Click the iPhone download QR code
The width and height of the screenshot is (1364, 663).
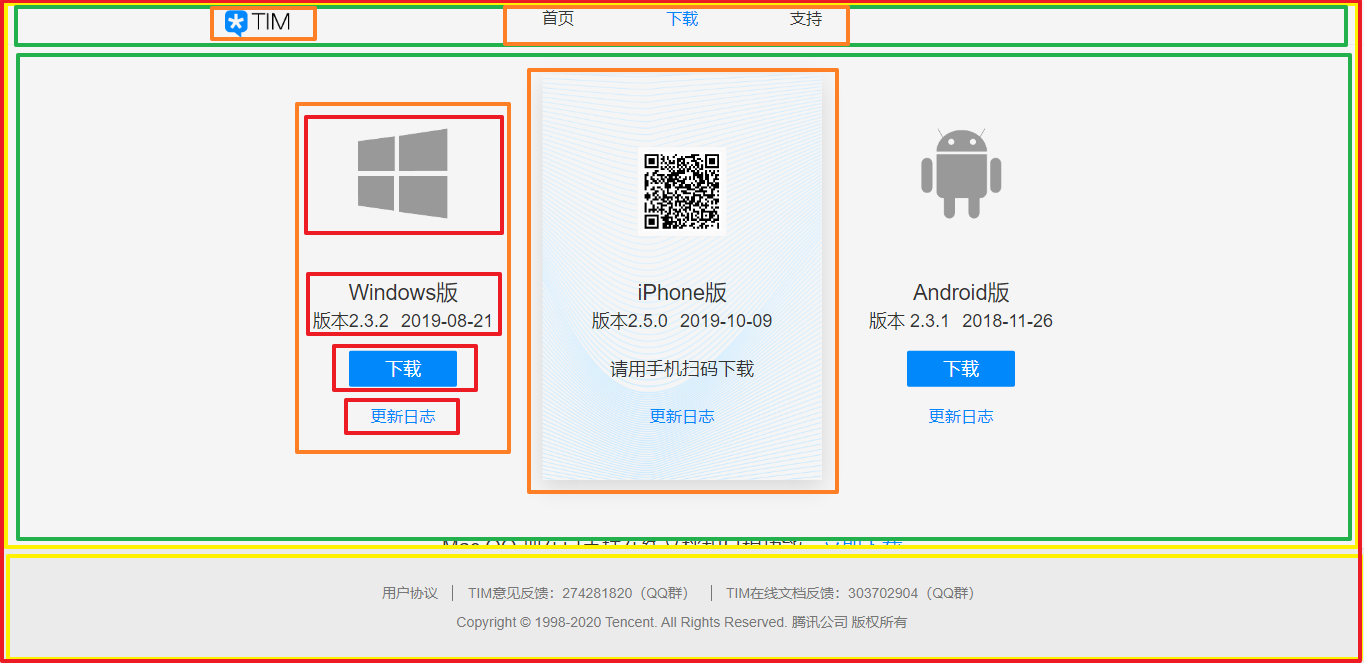[x=681, y=189]
